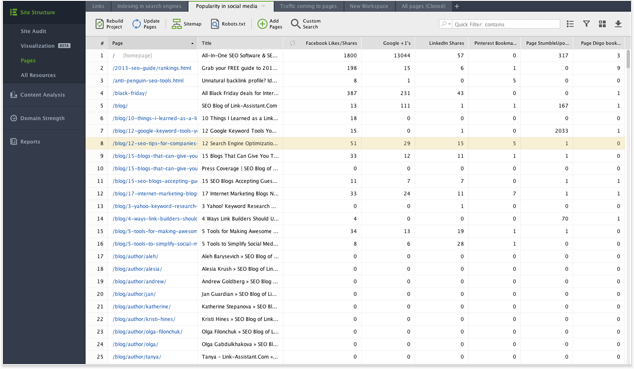Add a new workspace tab with plus icon
634x369 pixels.
point(457,6)
